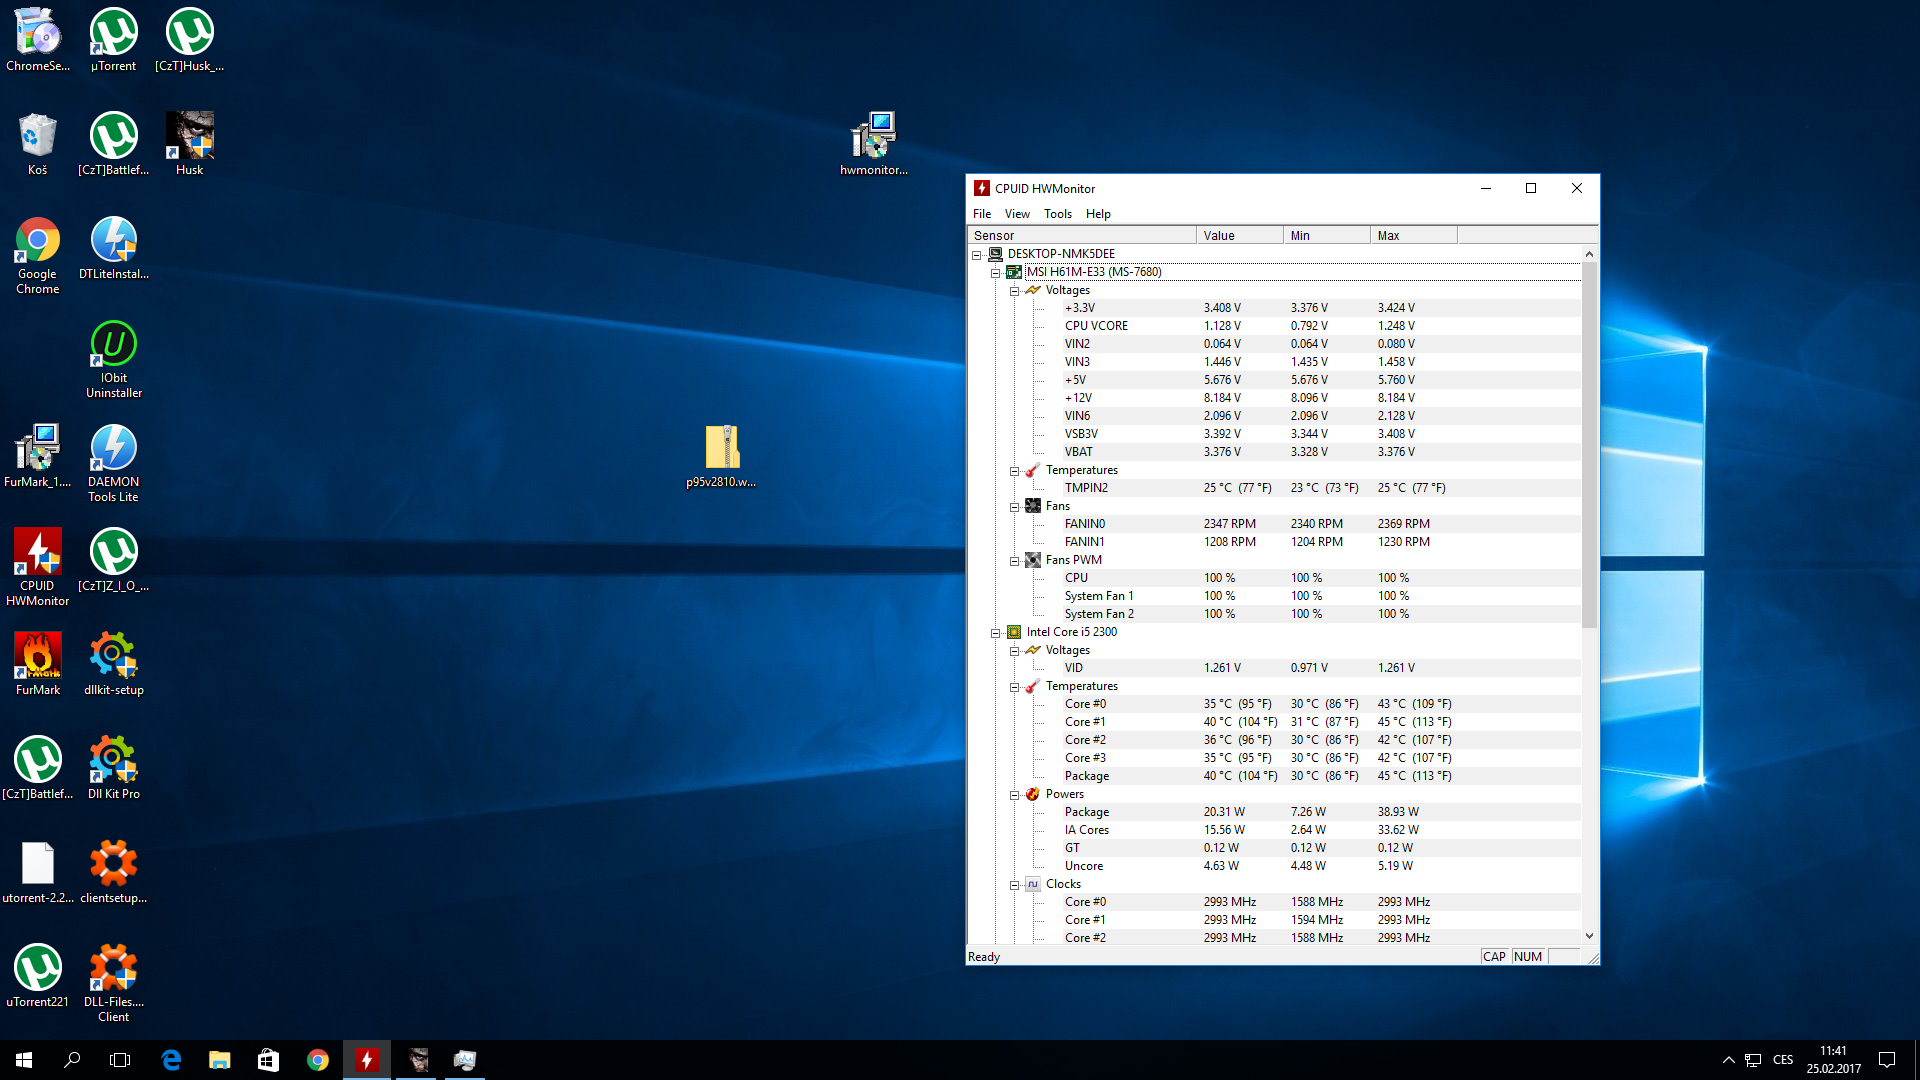Open the FurMark desktop icon
Viewport: 1920px width, 1080px height.
38,656
